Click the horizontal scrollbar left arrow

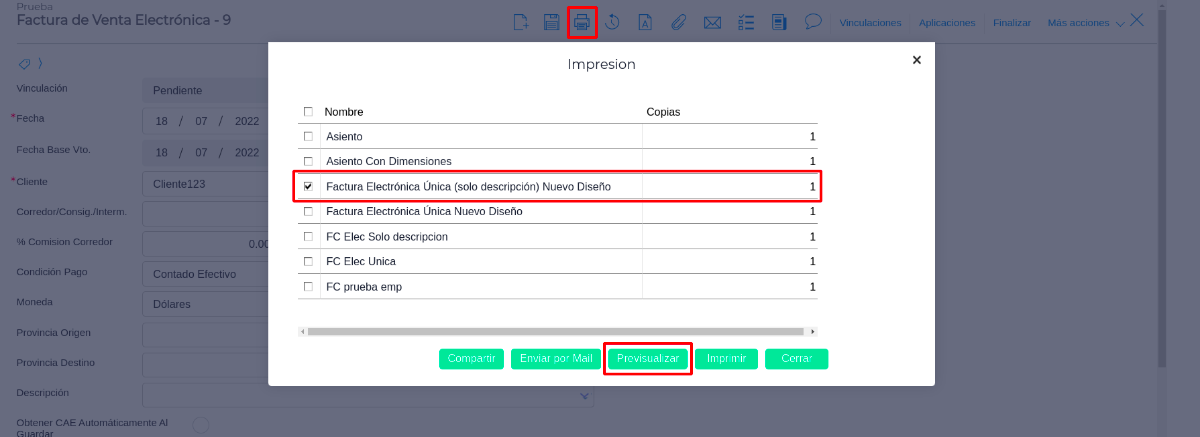(302, 331)
